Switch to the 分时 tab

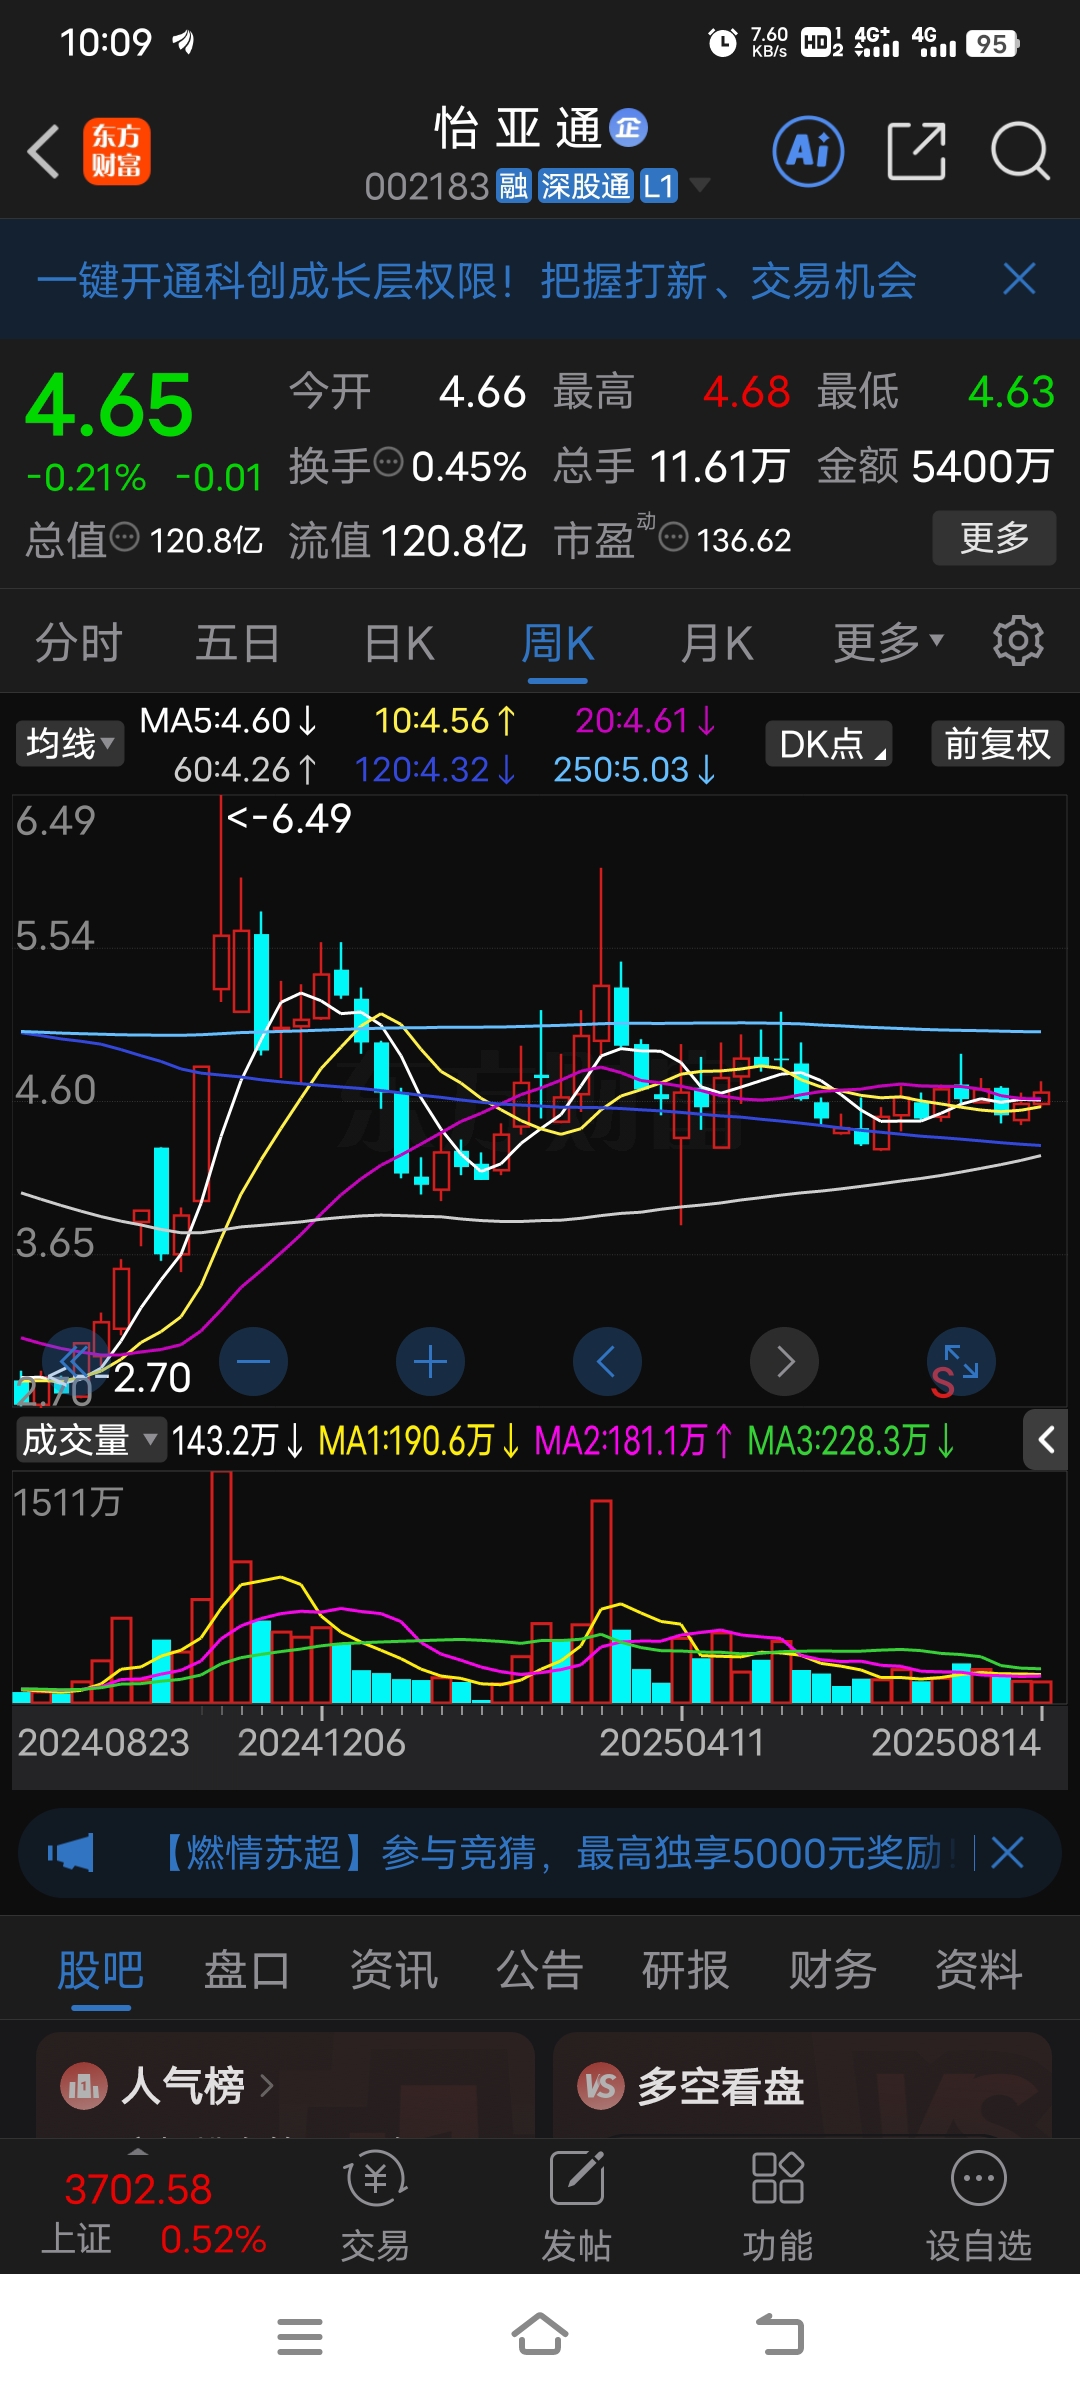coord(79,641)
